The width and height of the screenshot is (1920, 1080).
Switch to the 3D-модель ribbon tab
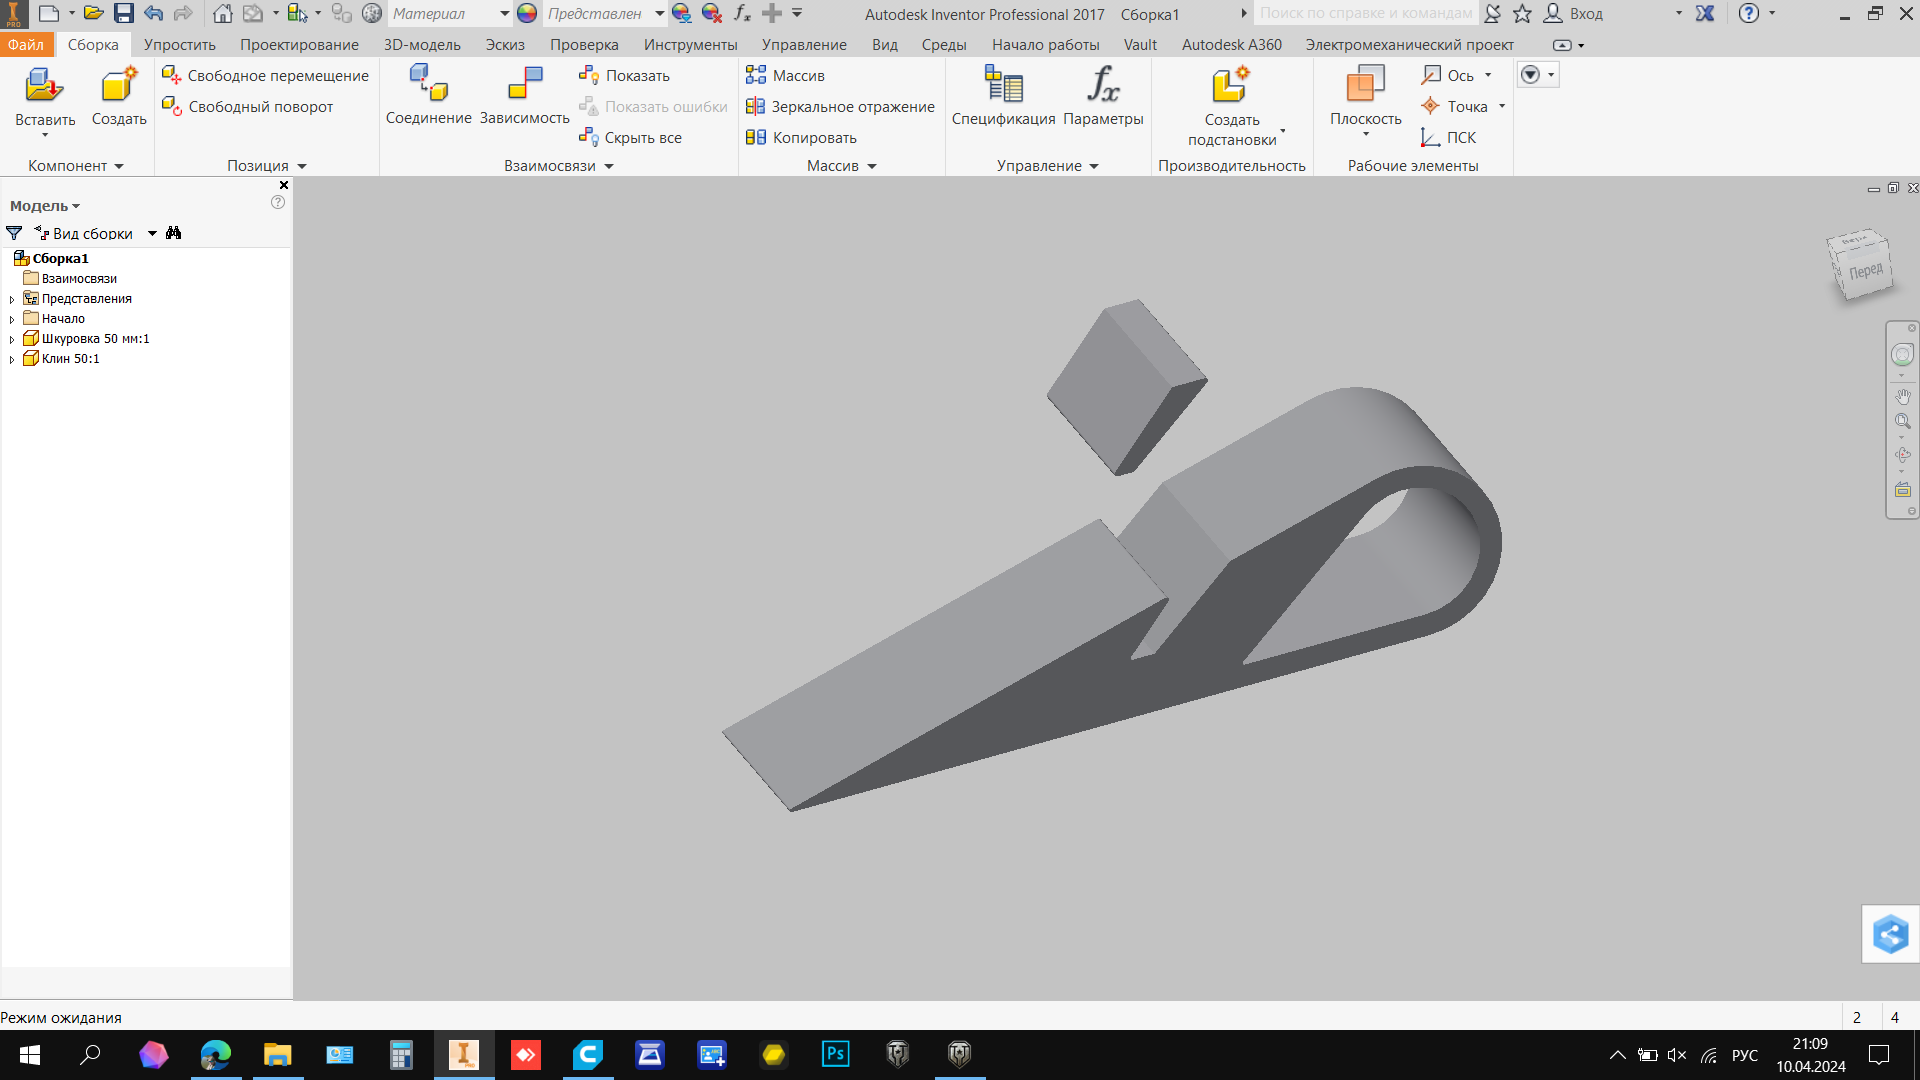tap(422, 45)
